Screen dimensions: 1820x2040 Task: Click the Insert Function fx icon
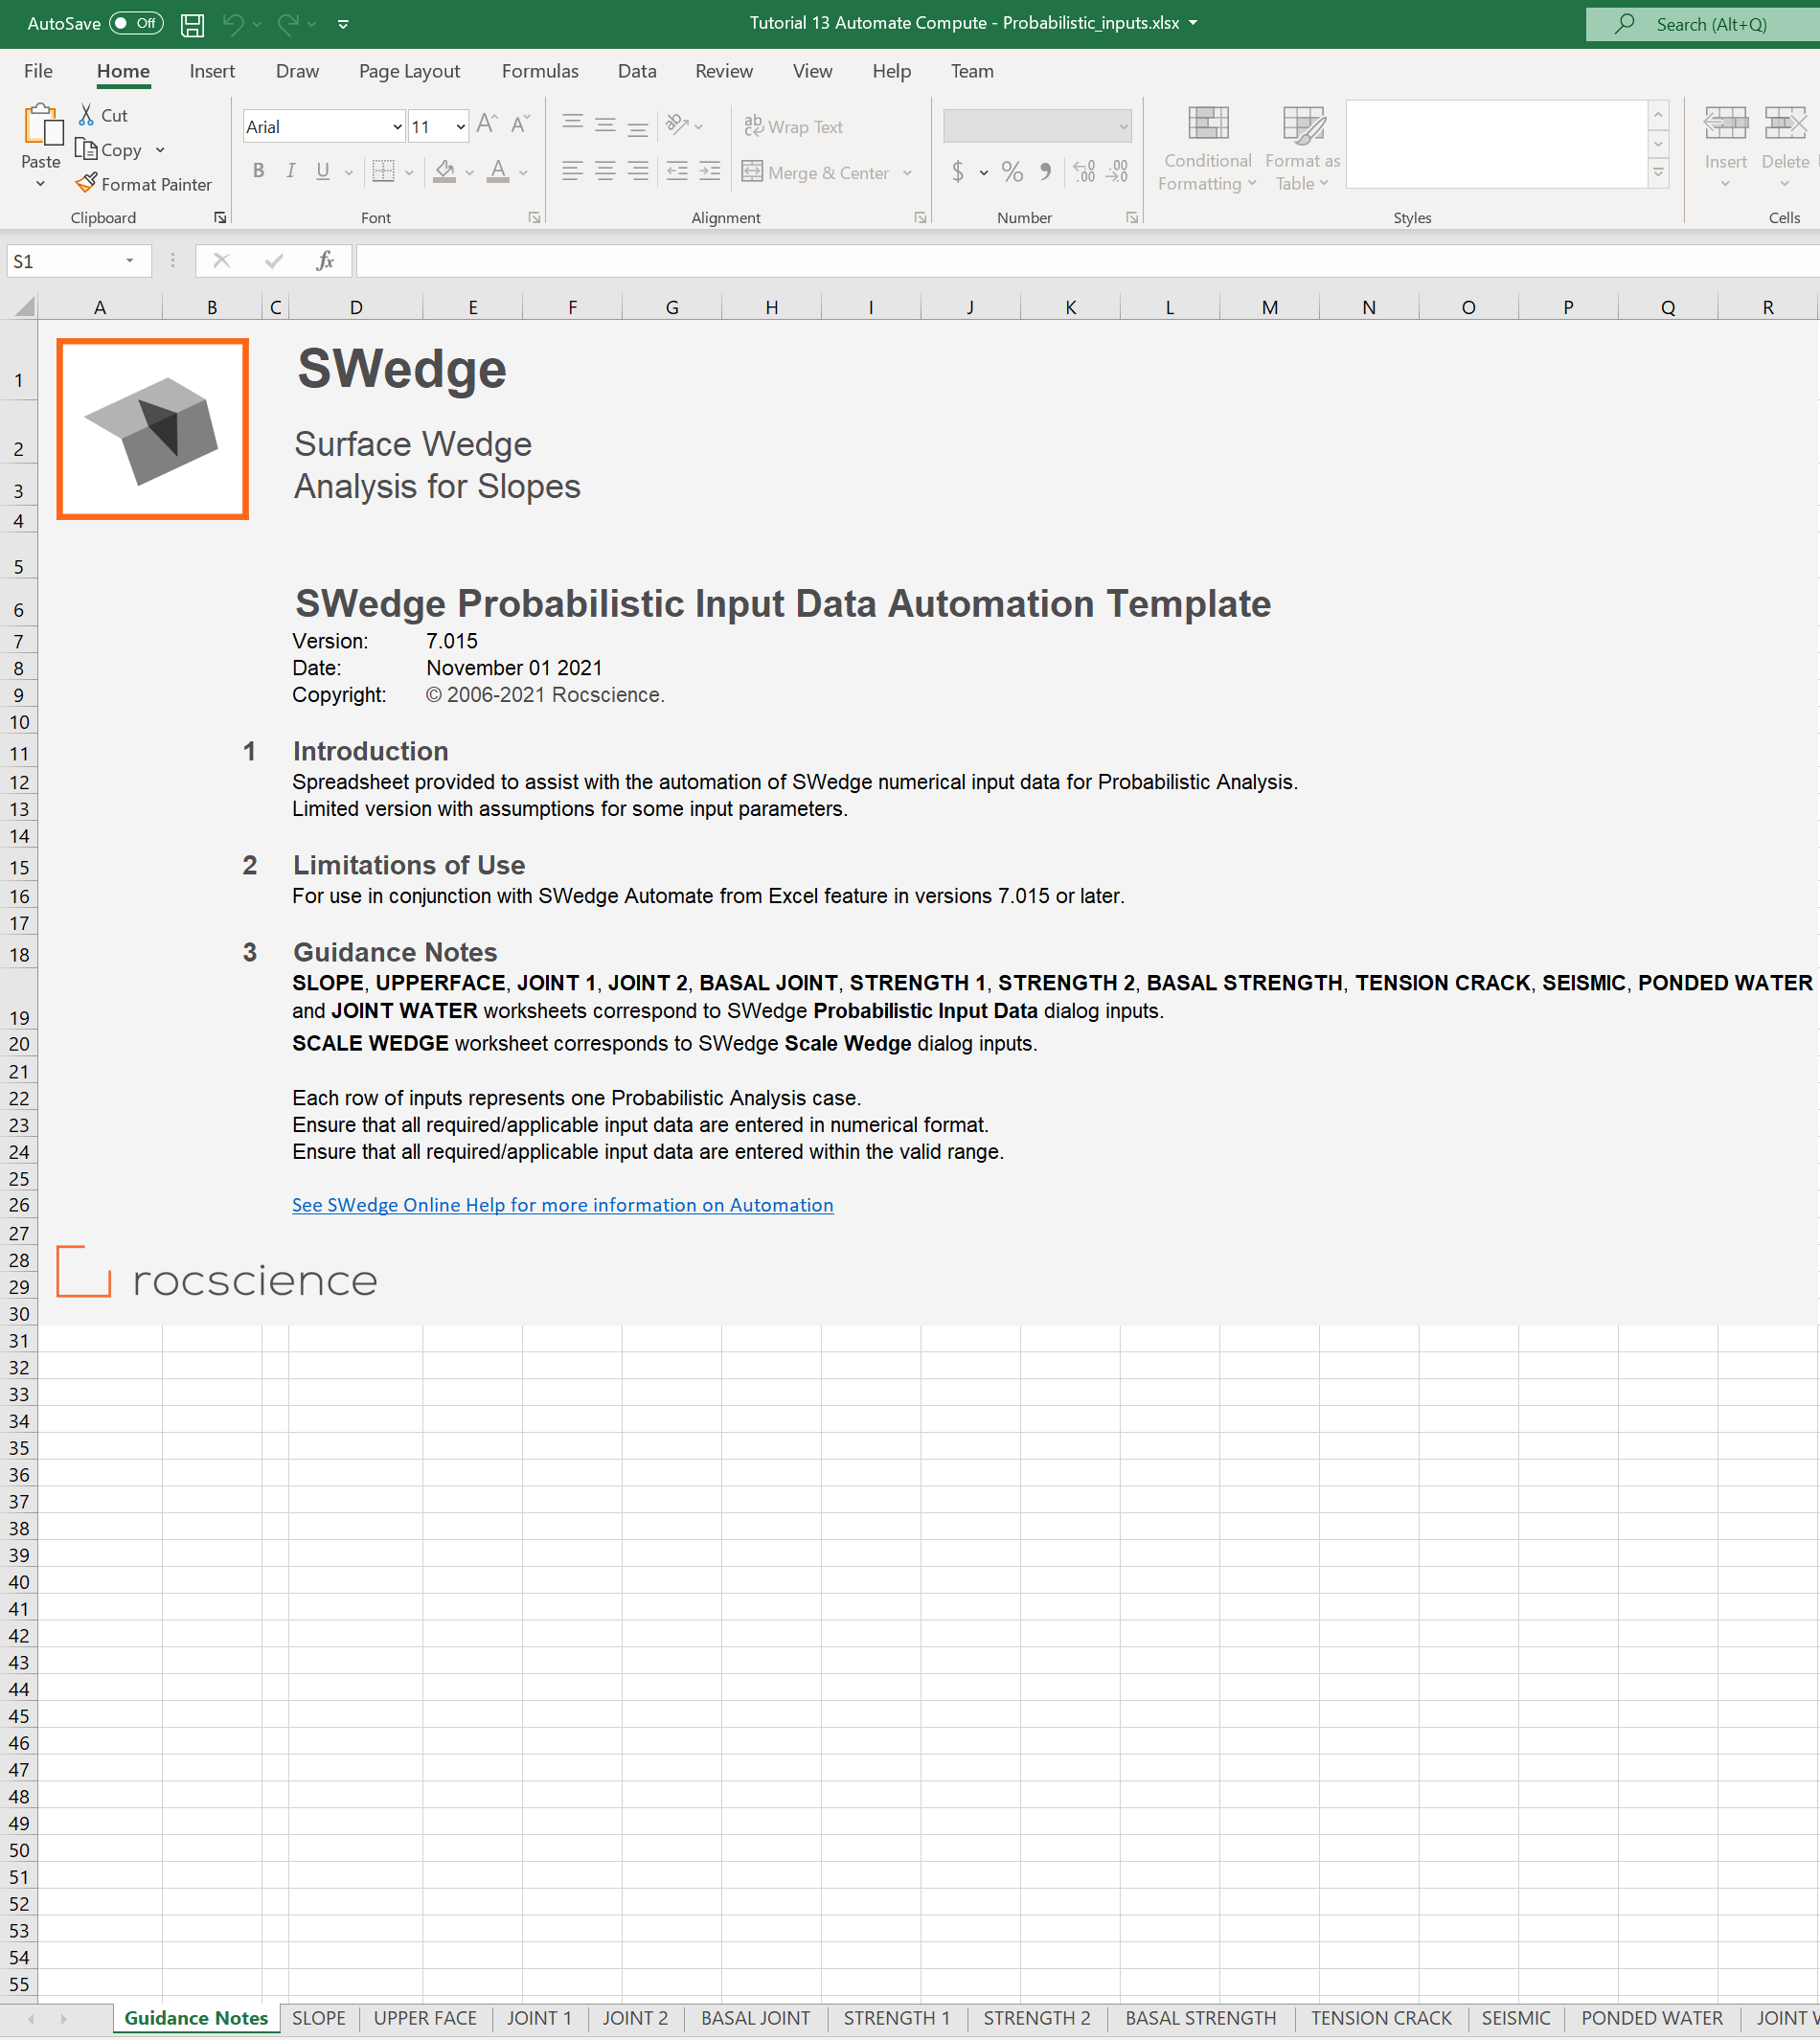pos(325,261)
